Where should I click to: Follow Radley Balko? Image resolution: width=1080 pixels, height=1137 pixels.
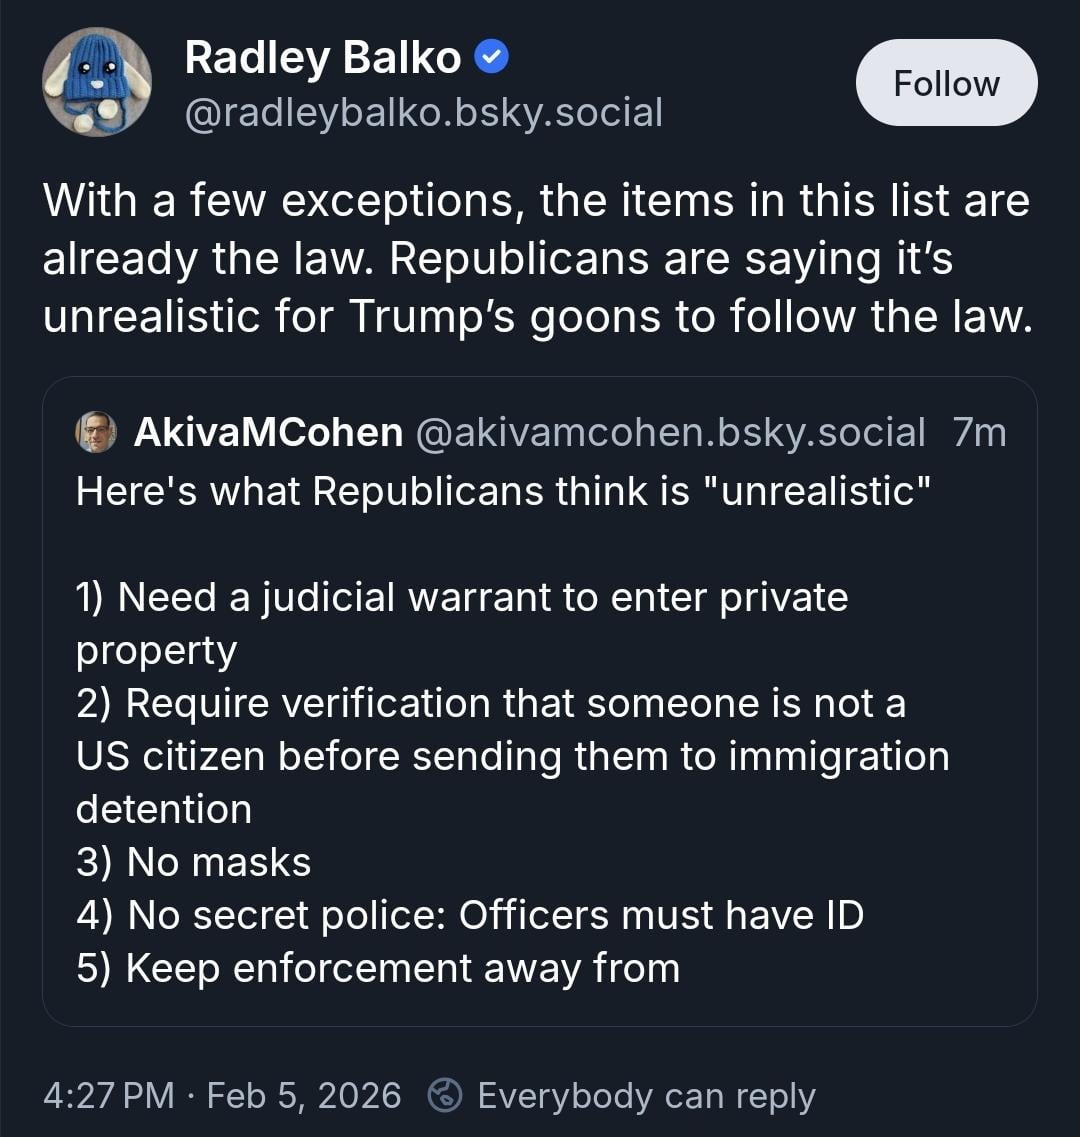tap(946, 83)
